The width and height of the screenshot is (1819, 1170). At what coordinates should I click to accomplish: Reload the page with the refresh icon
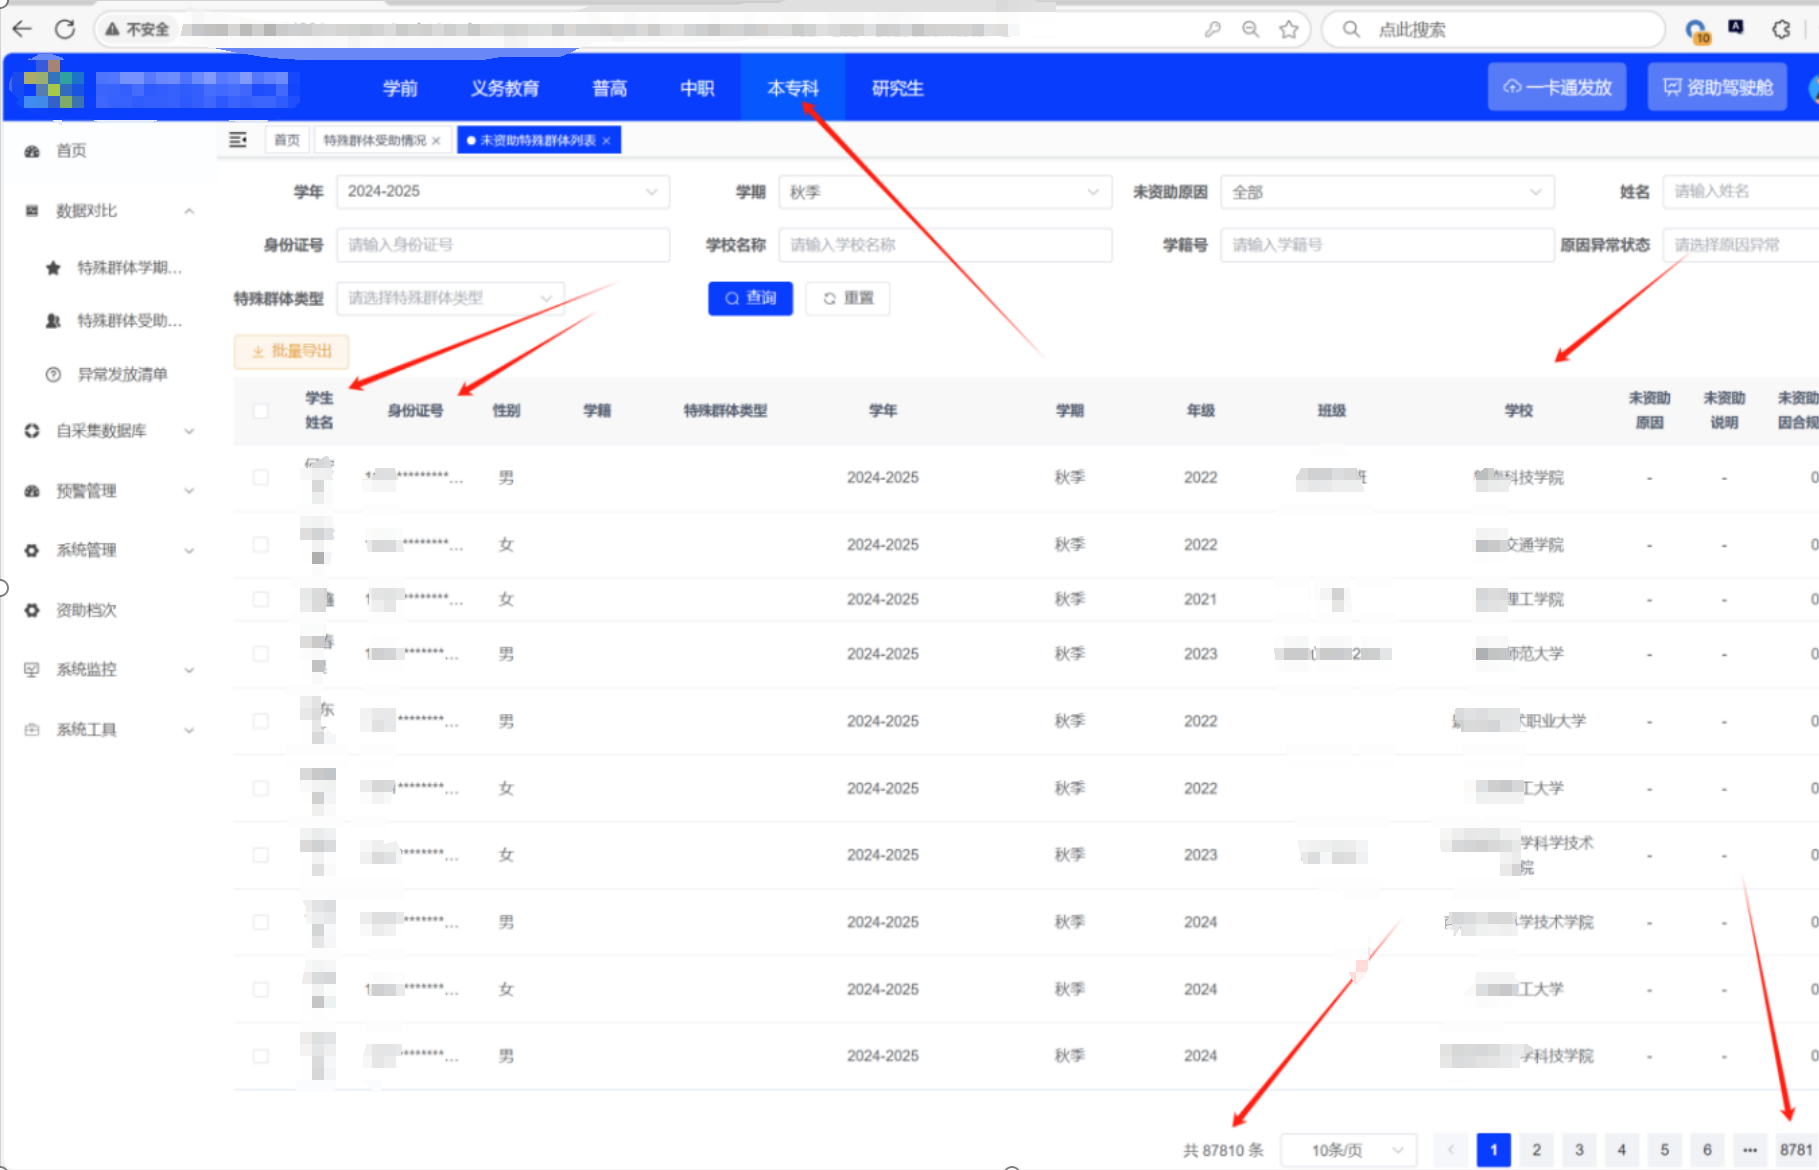[x=65, y=29]
